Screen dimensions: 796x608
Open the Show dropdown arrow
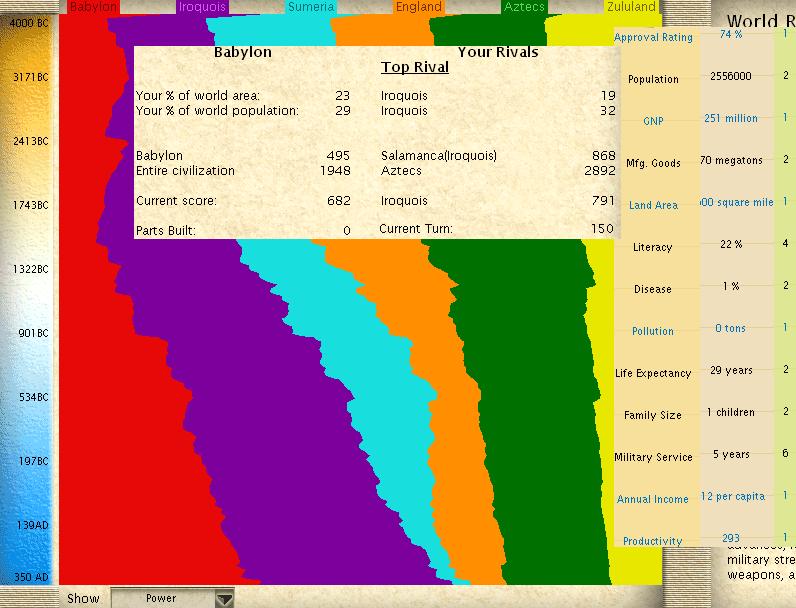(225, 599)
